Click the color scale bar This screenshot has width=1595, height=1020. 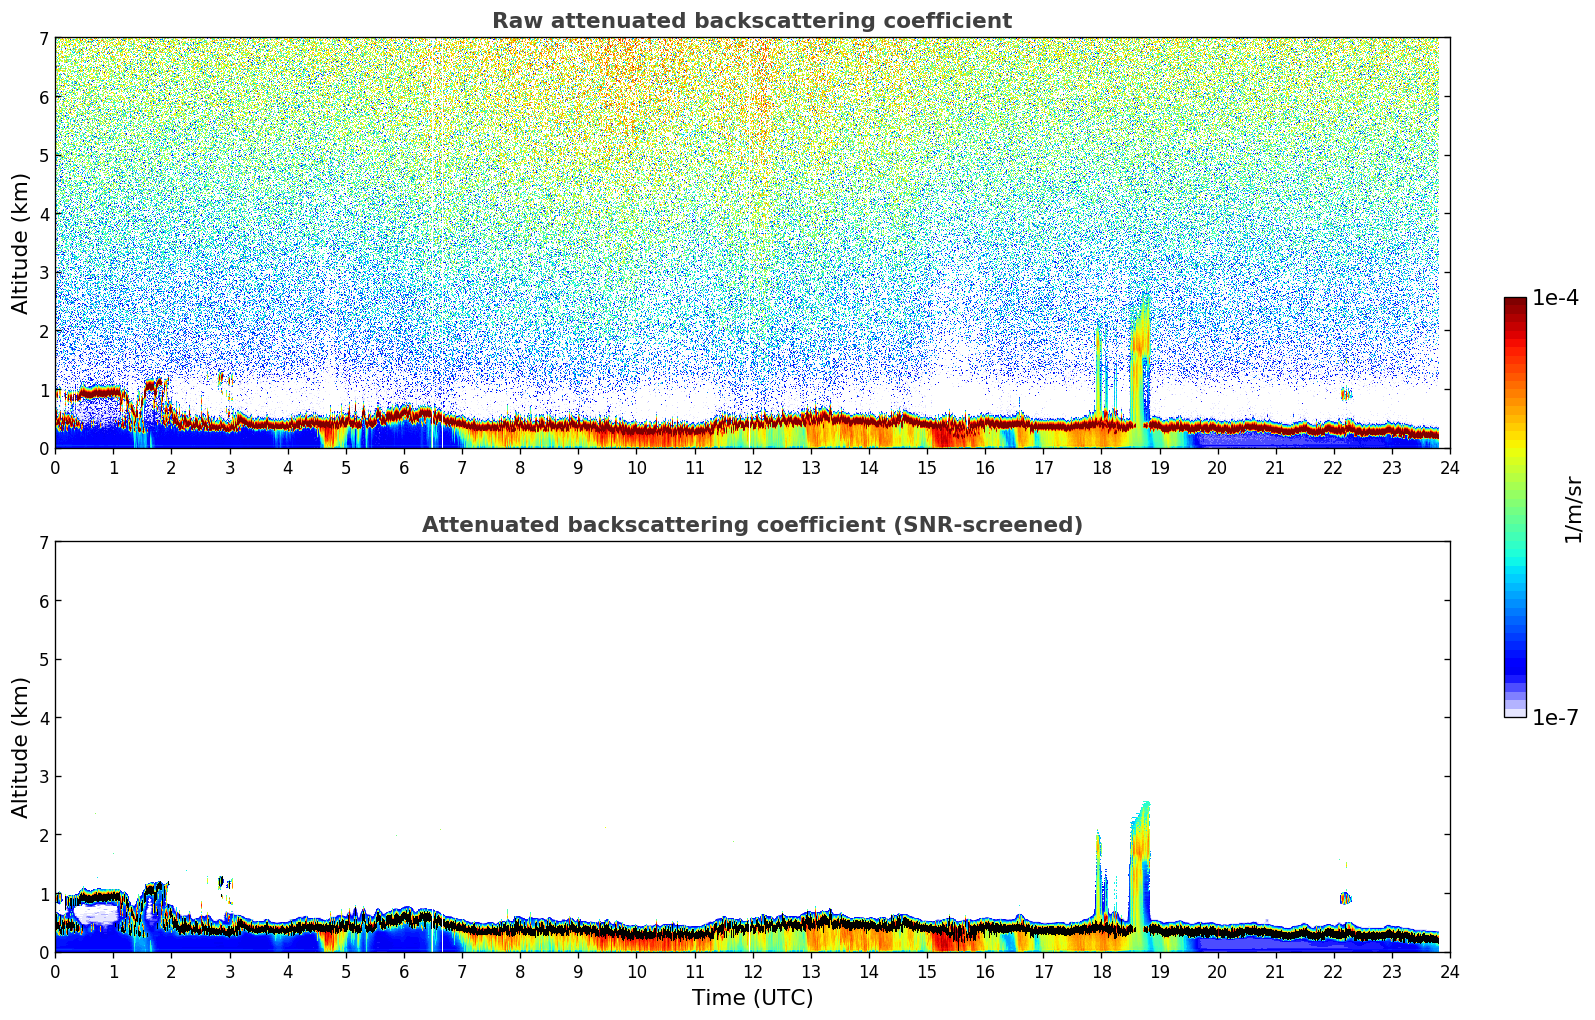1515,507
